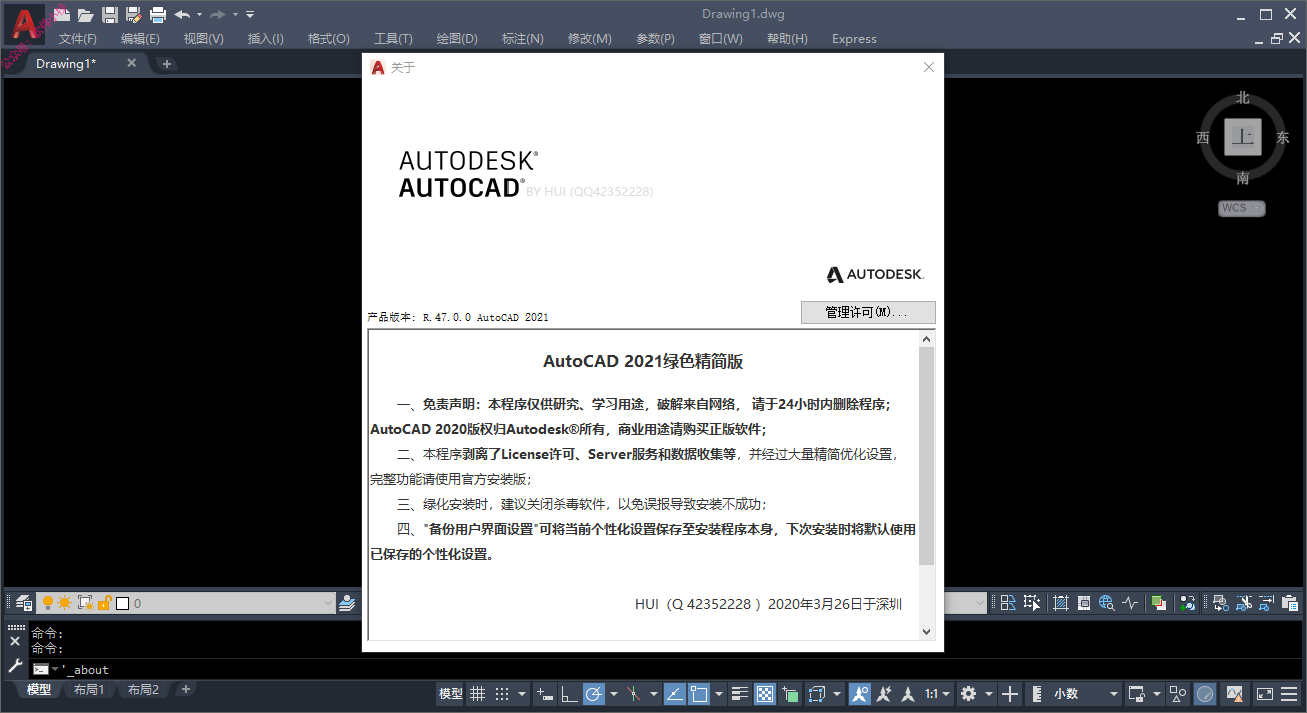
Task: Open the Express menu
Action: click(854, 39)
